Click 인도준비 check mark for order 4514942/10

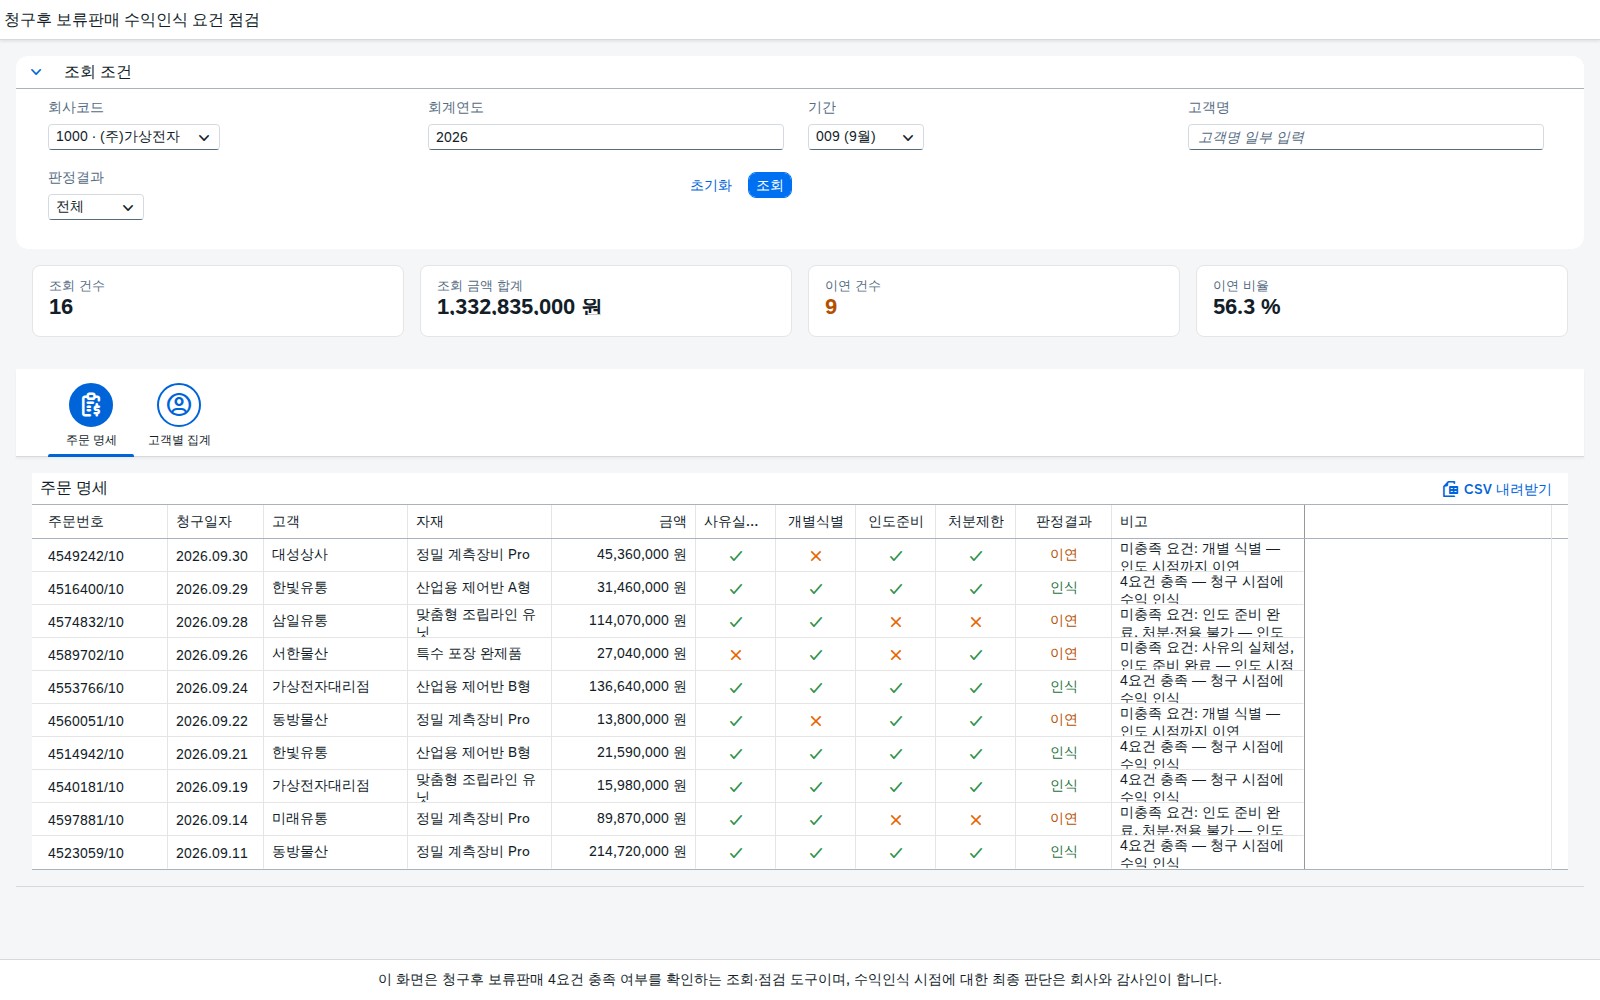click(896, 754)
